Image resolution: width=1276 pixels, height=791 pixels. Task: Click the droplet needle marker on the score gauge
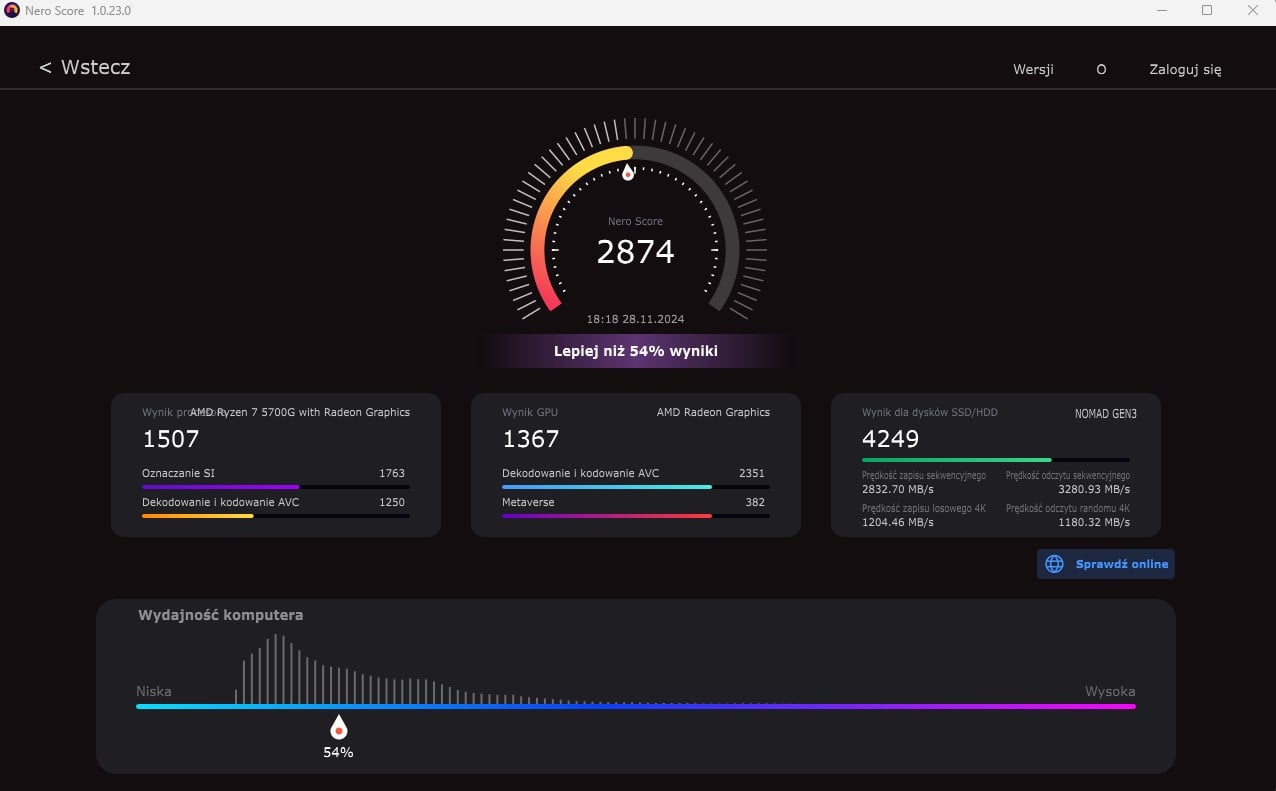tap(628, 173)
